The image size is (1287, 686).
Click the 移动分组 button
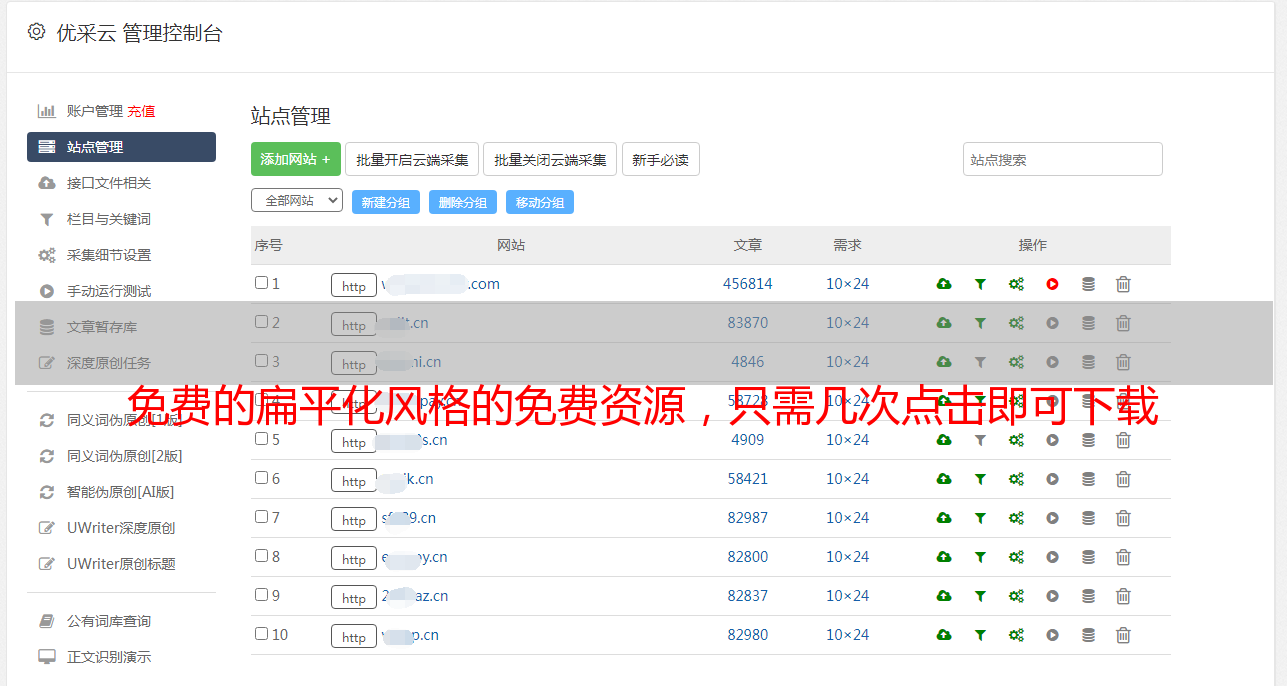(540, 202)
